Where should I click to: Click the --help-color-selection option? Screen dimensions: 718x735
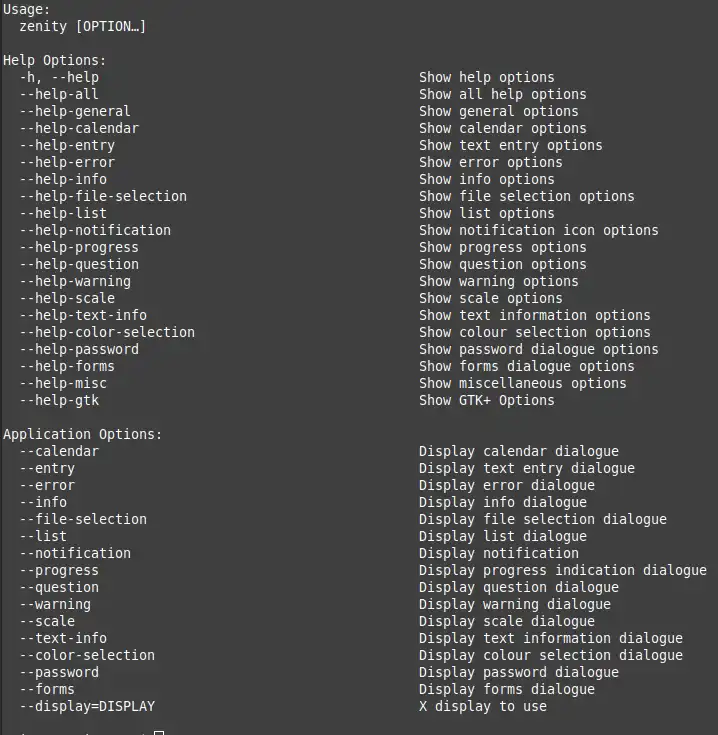tap(107, 332)
